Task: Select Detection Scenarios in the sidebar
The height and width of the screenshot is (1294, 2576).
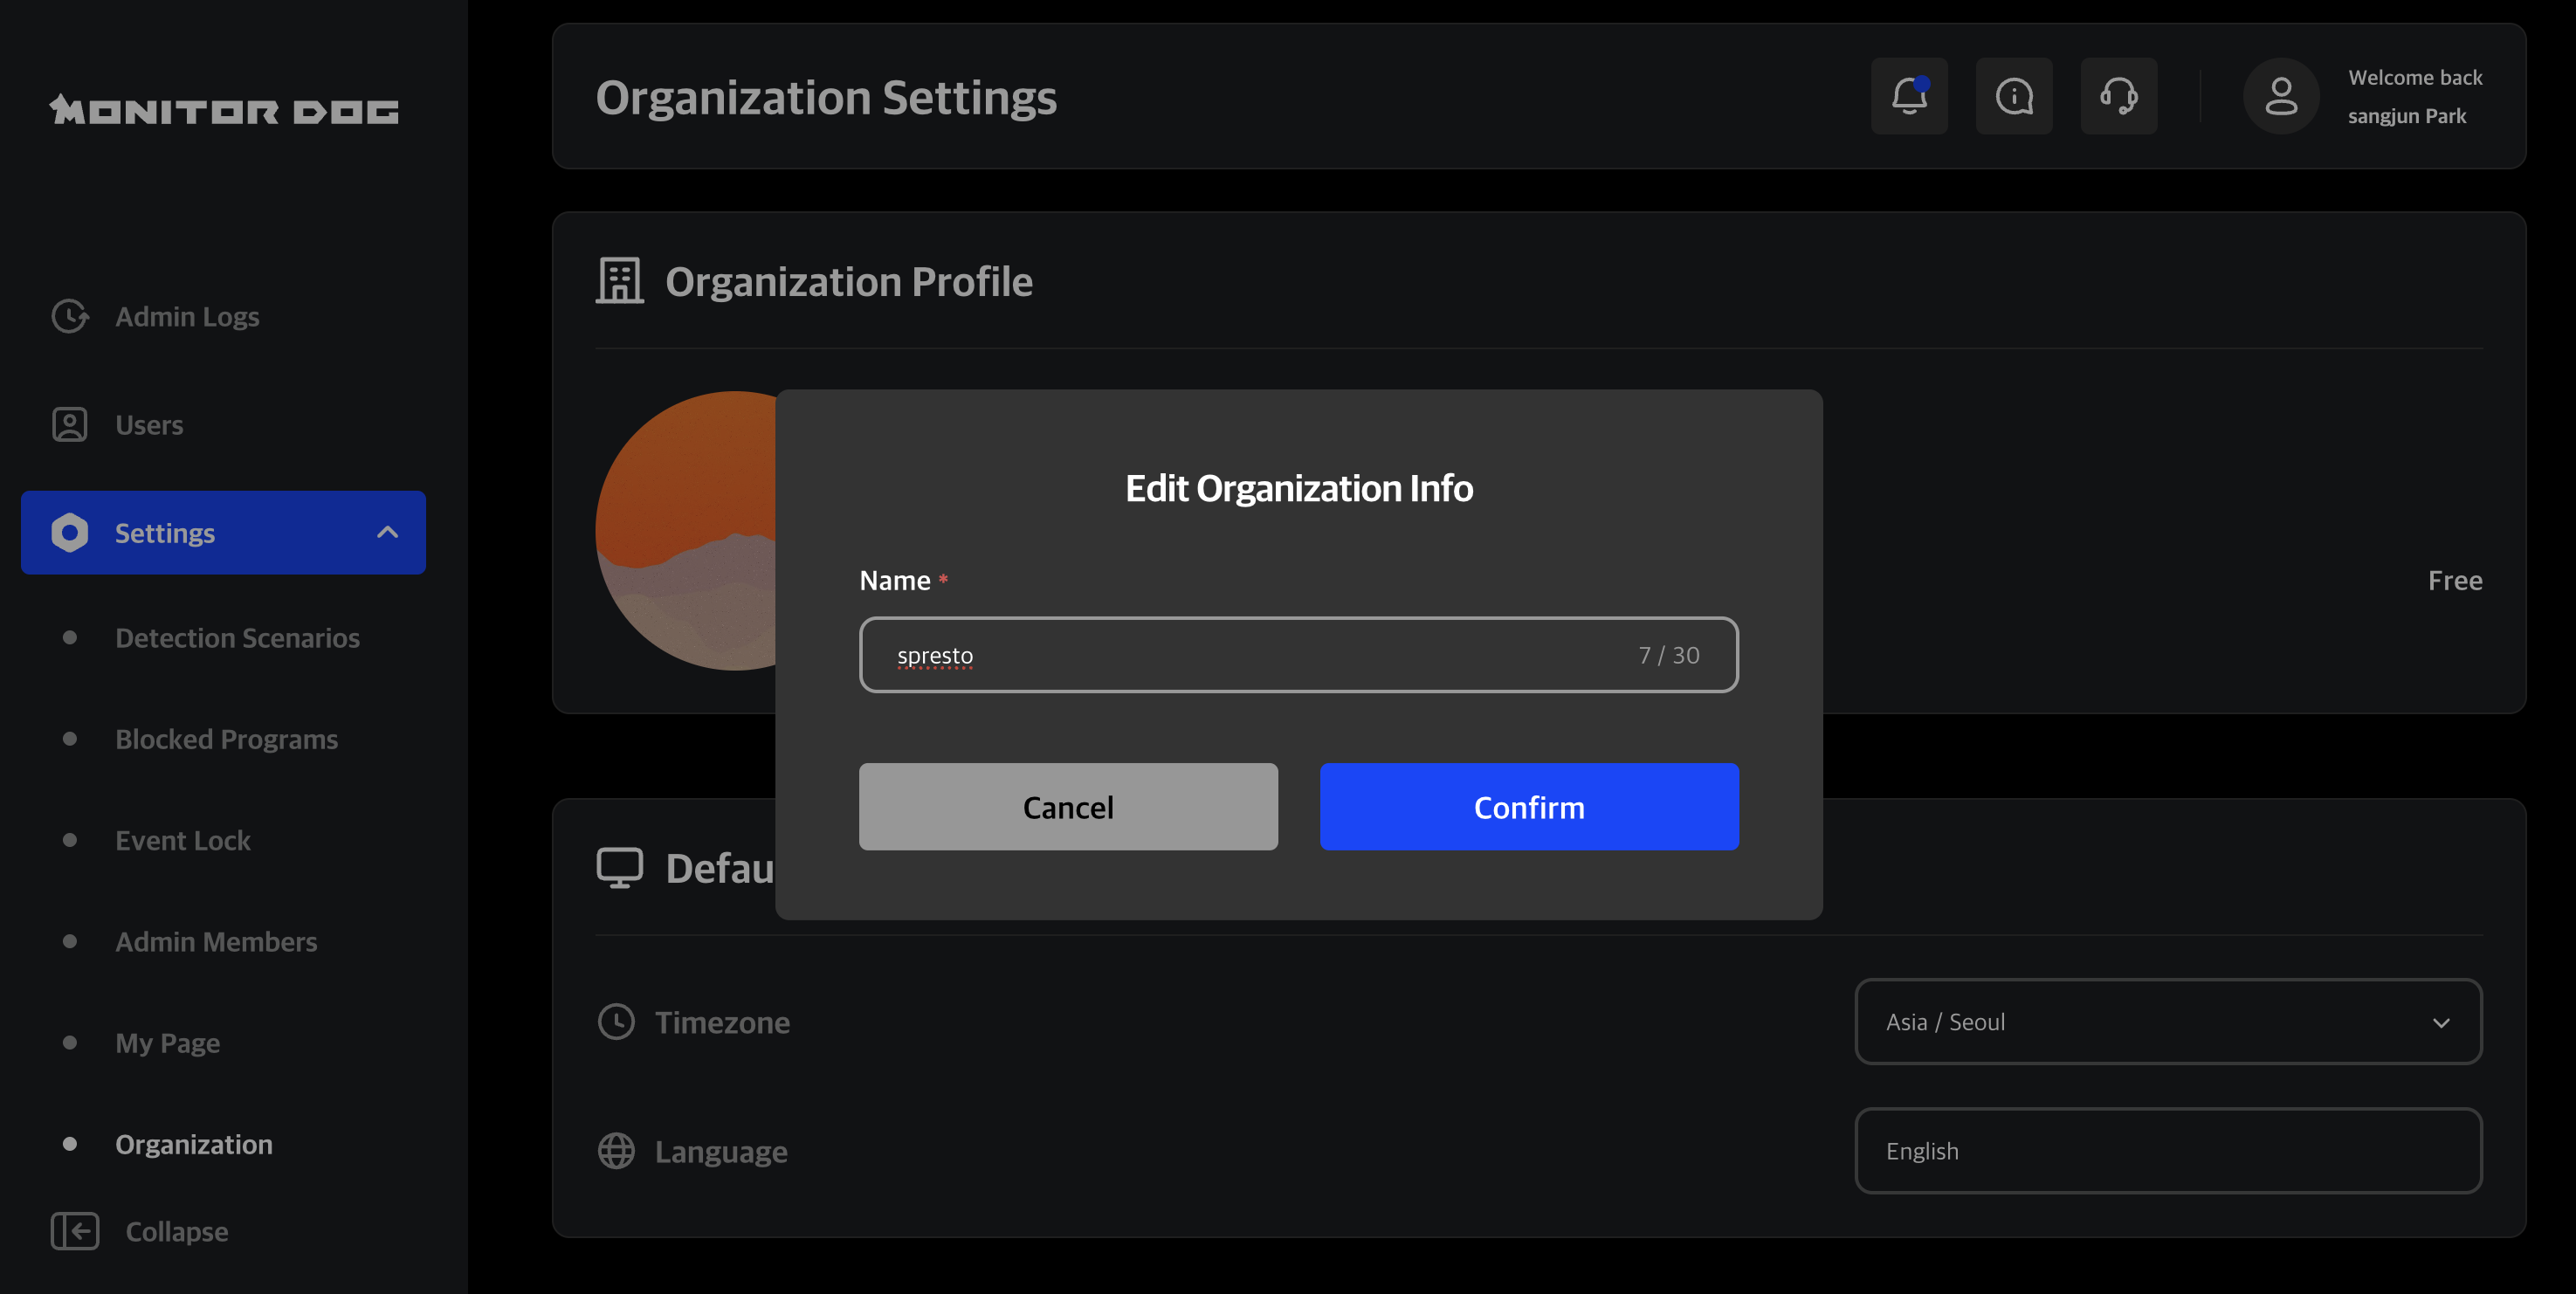Action: 237,638
